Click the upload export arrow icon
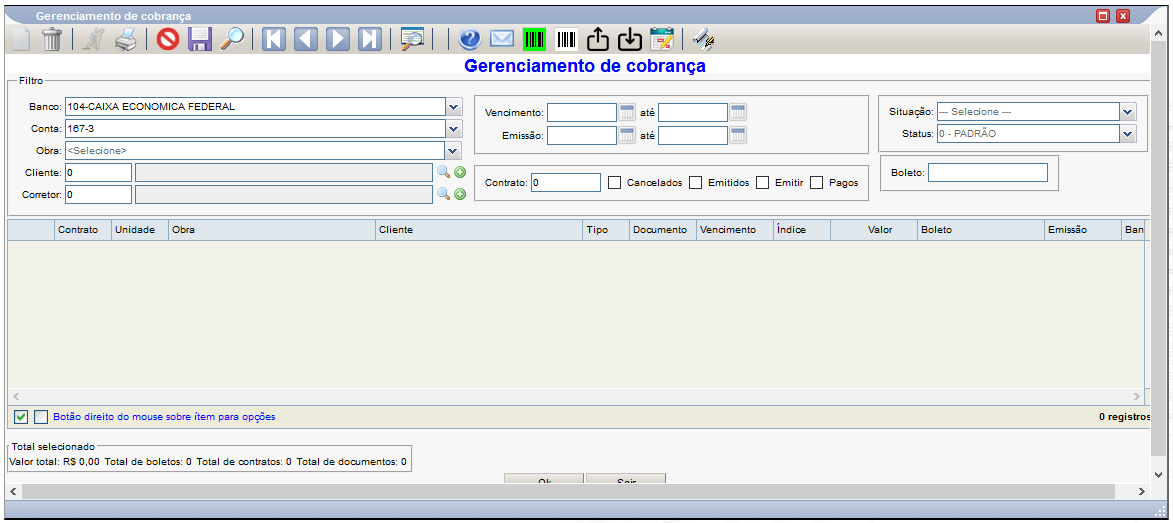This screenshot has width=1173, height=523. pos(598,39)
